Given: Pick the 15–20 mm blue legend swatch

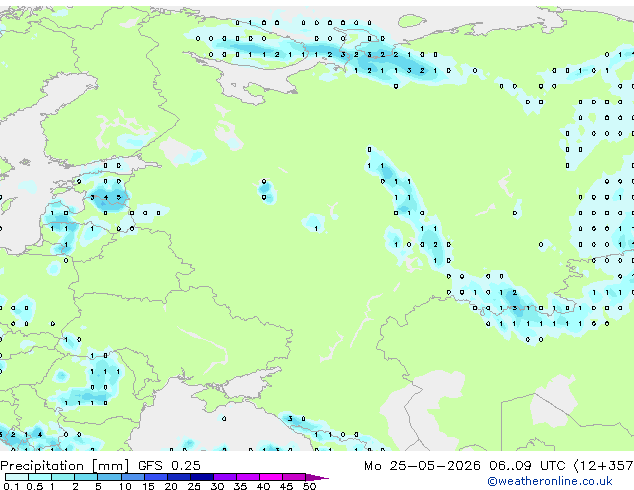Looking at the screenshot, I should click(x=156, y=477).
